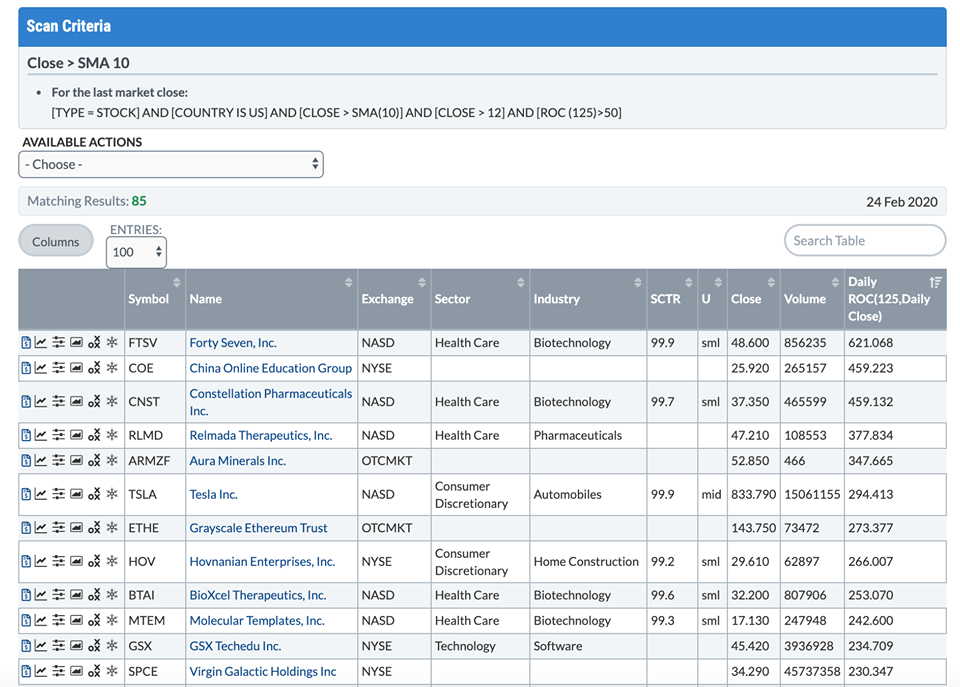Launch the sliders chart icon in the BTAI row
This screenshot has height=687, width=960.
(58, 595)
